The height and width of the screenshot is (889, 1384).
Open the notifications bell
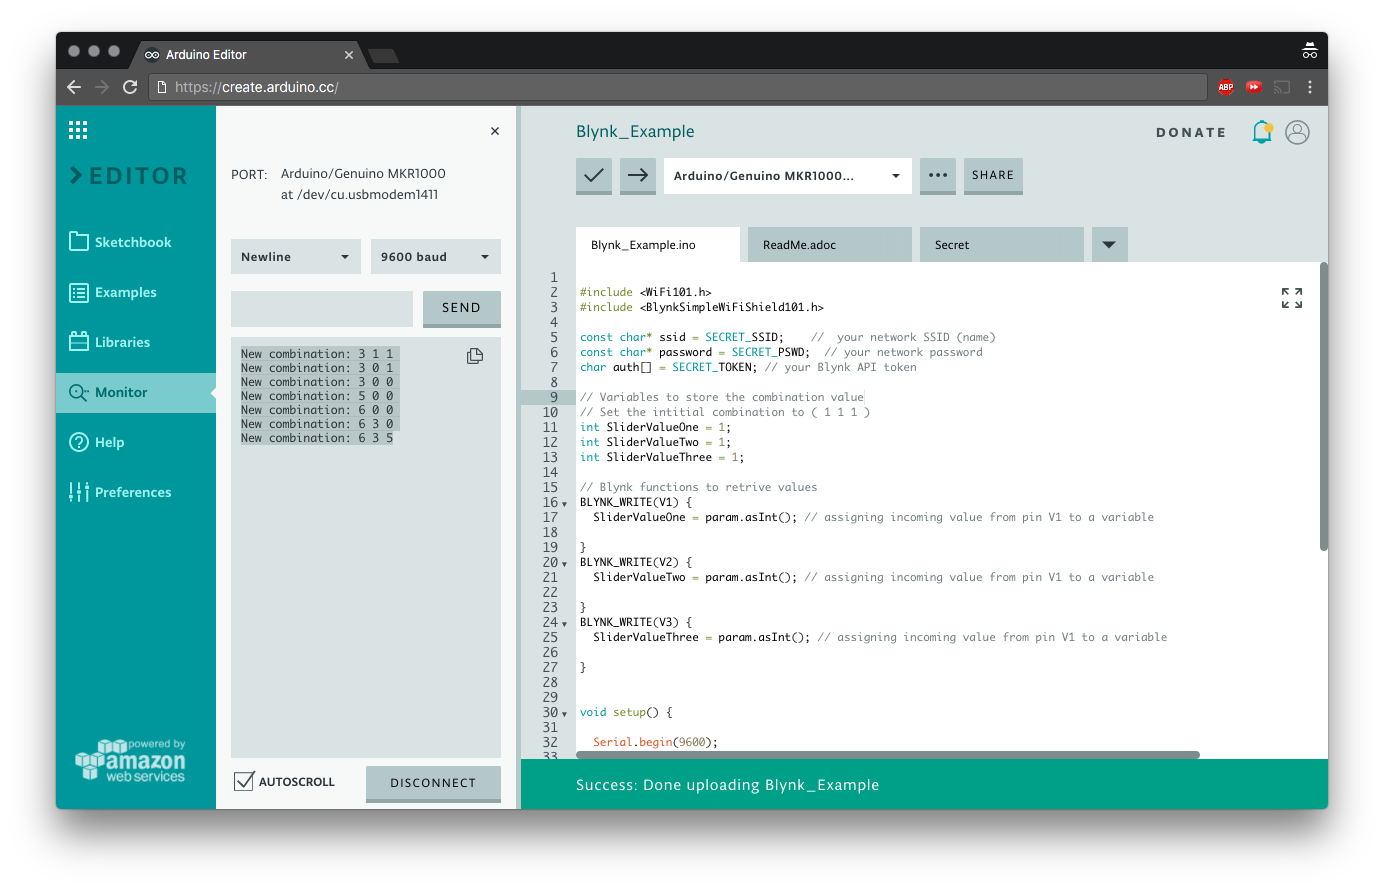(x=1262, y=132)
